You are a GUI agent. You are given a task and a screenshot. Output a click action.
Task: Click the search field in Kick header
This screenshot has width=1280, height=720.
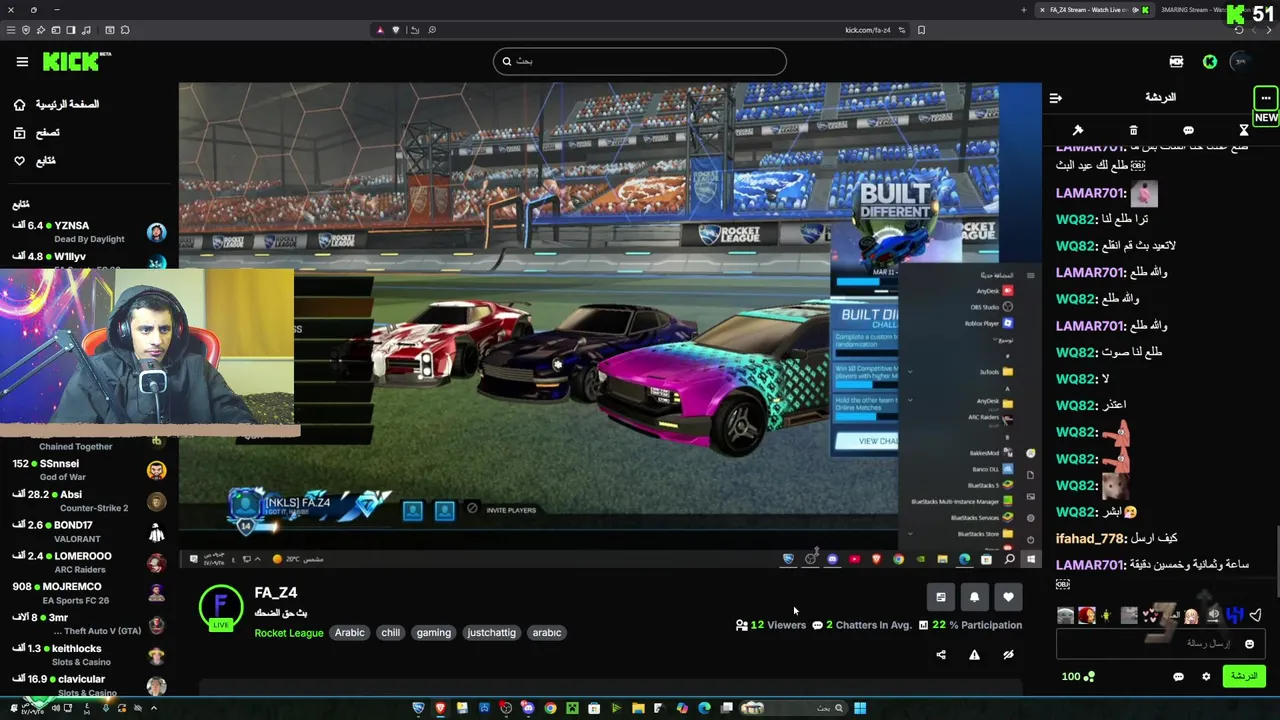[639, 61]
